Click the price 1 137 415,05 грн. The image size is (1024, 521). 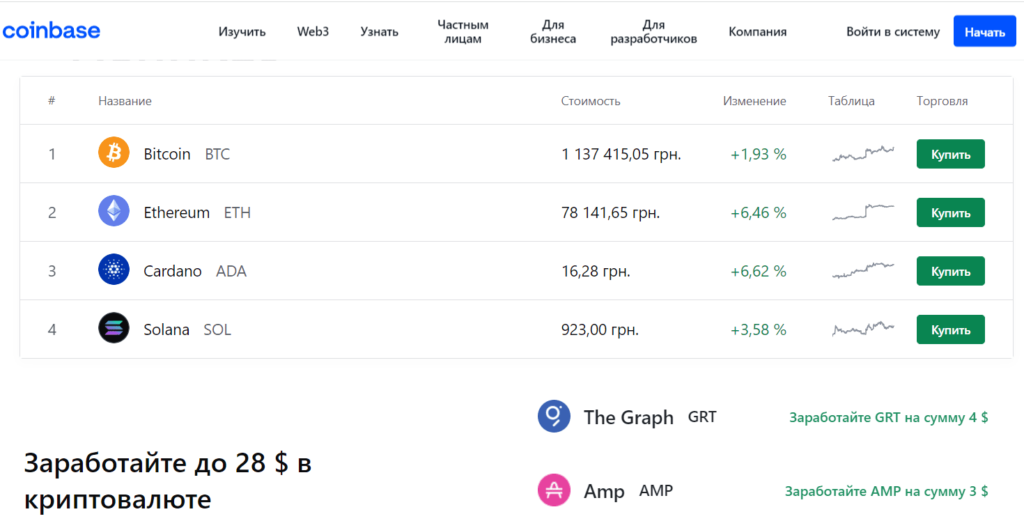pos(621,155)
